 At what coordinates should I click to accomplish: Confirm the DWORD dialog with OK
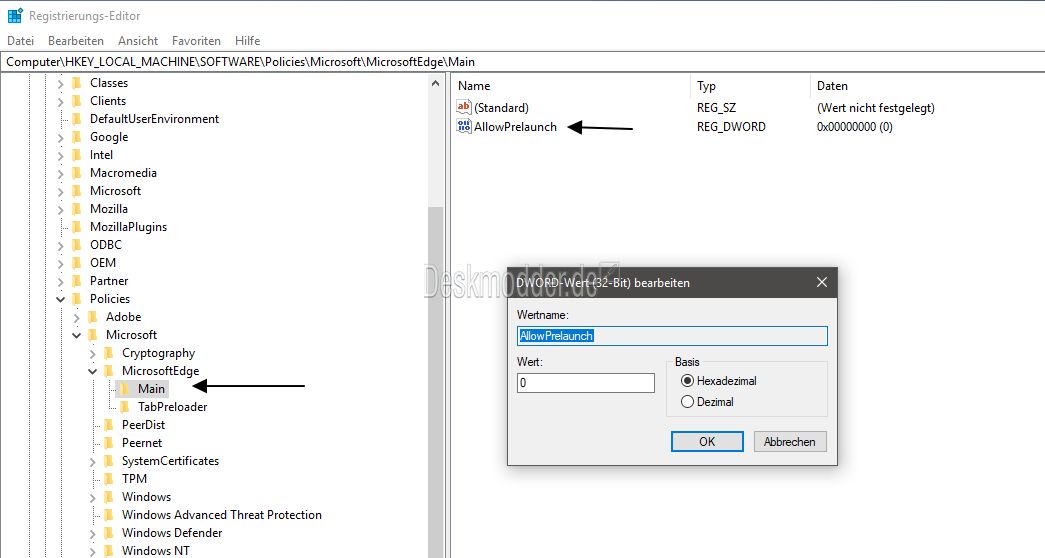(707, 441)
